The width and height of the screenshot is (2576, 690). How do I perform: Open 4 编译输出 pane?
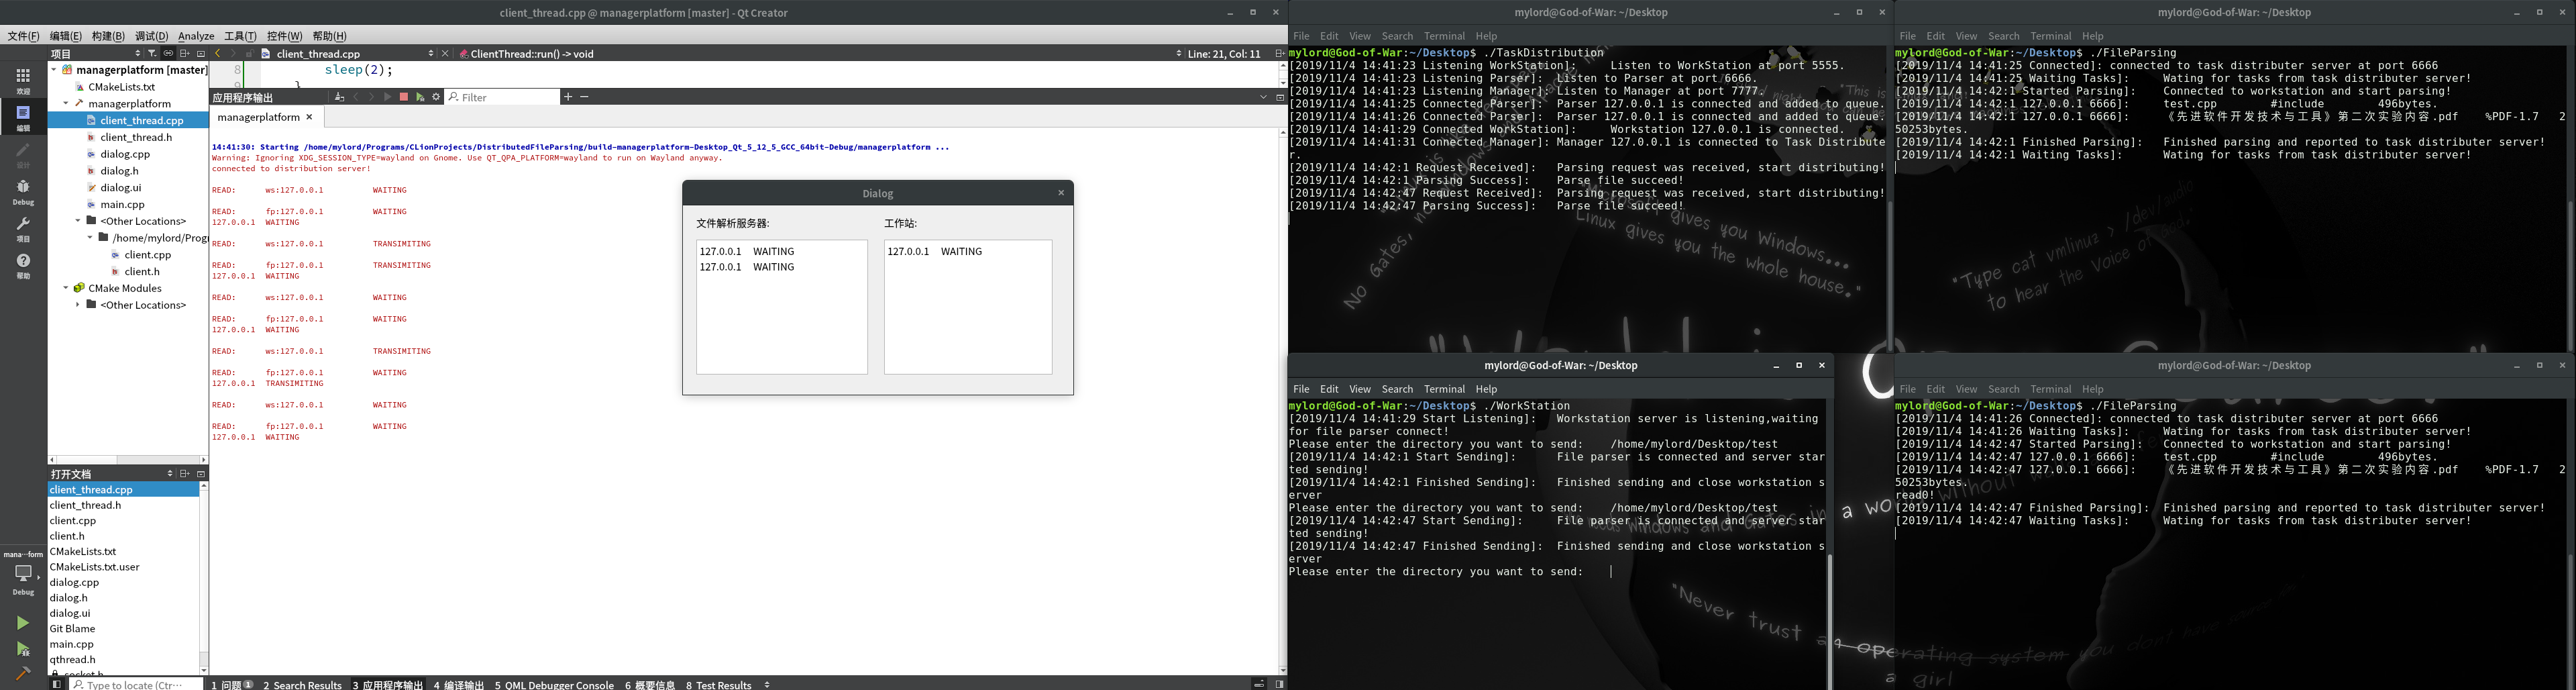458,684
